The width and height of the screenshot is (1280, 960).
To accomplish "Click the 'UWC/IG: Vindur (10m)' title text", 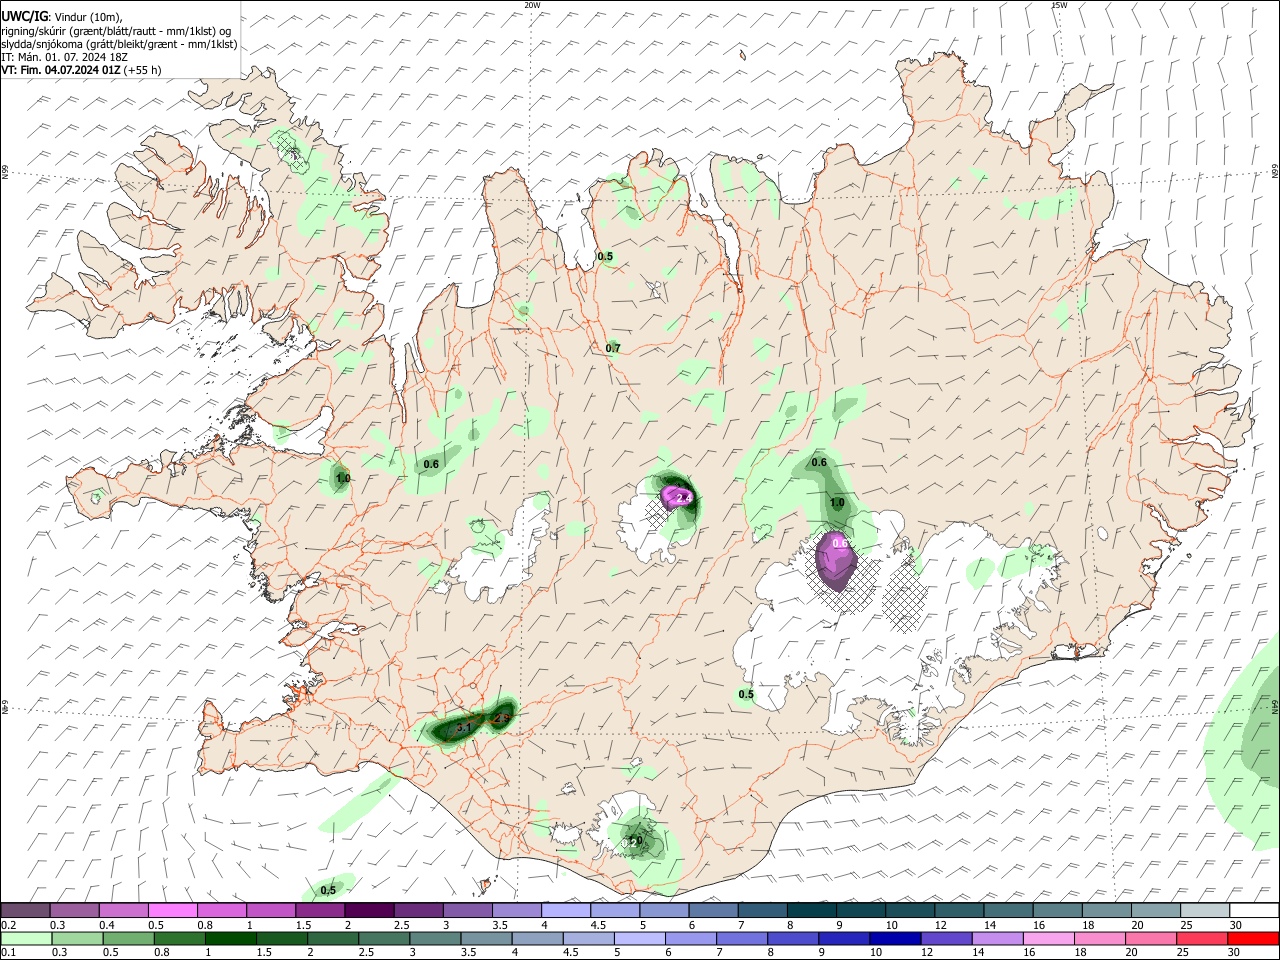I will click(62, 17).
